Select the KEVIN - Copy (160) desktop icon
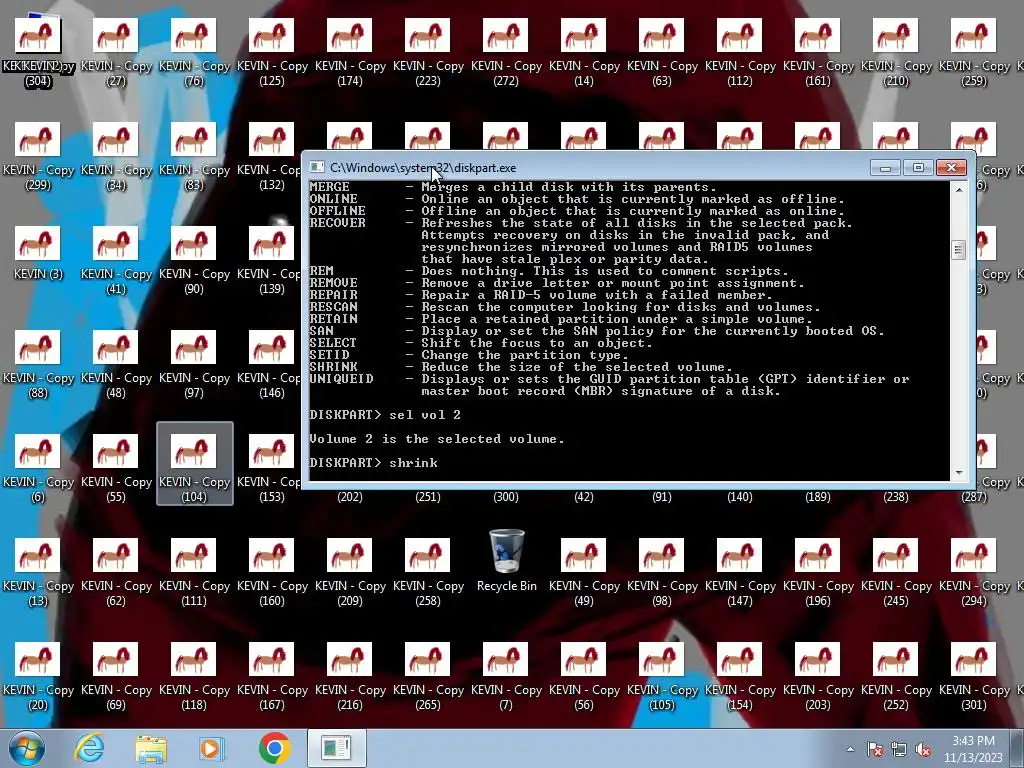 272,571
